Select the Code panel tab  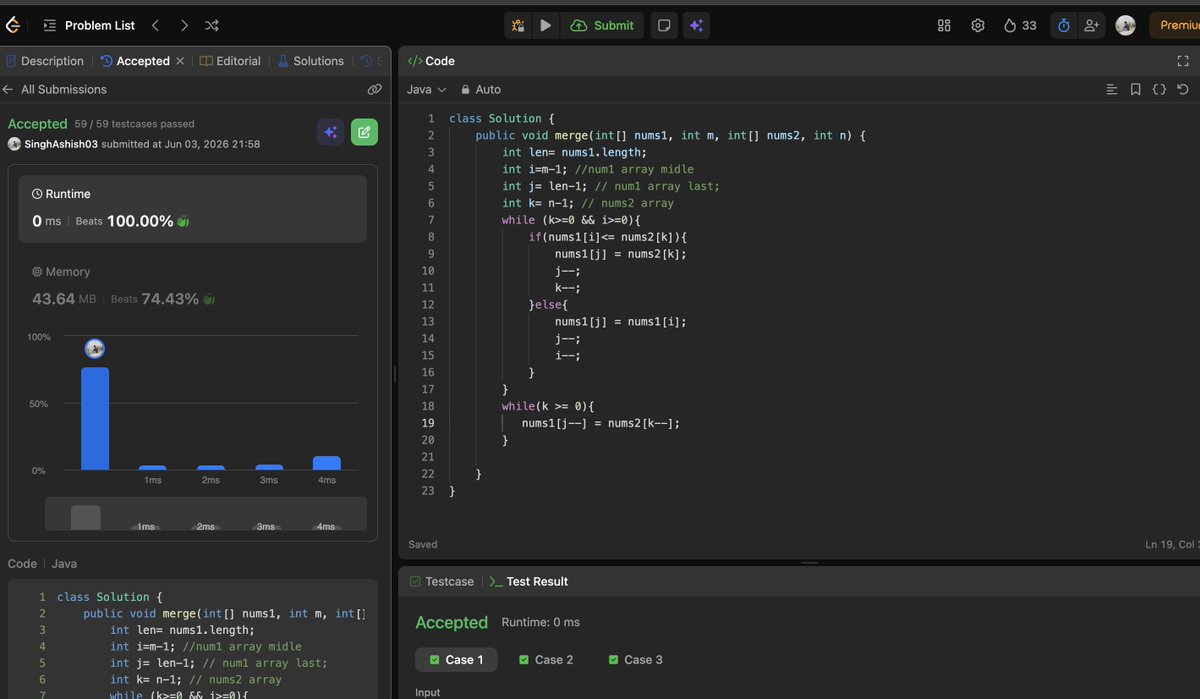[x=431, y=61]
